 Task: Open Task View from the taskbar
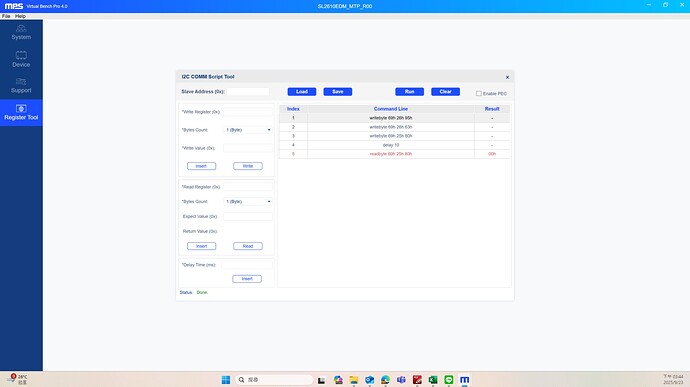coord(322,380)
